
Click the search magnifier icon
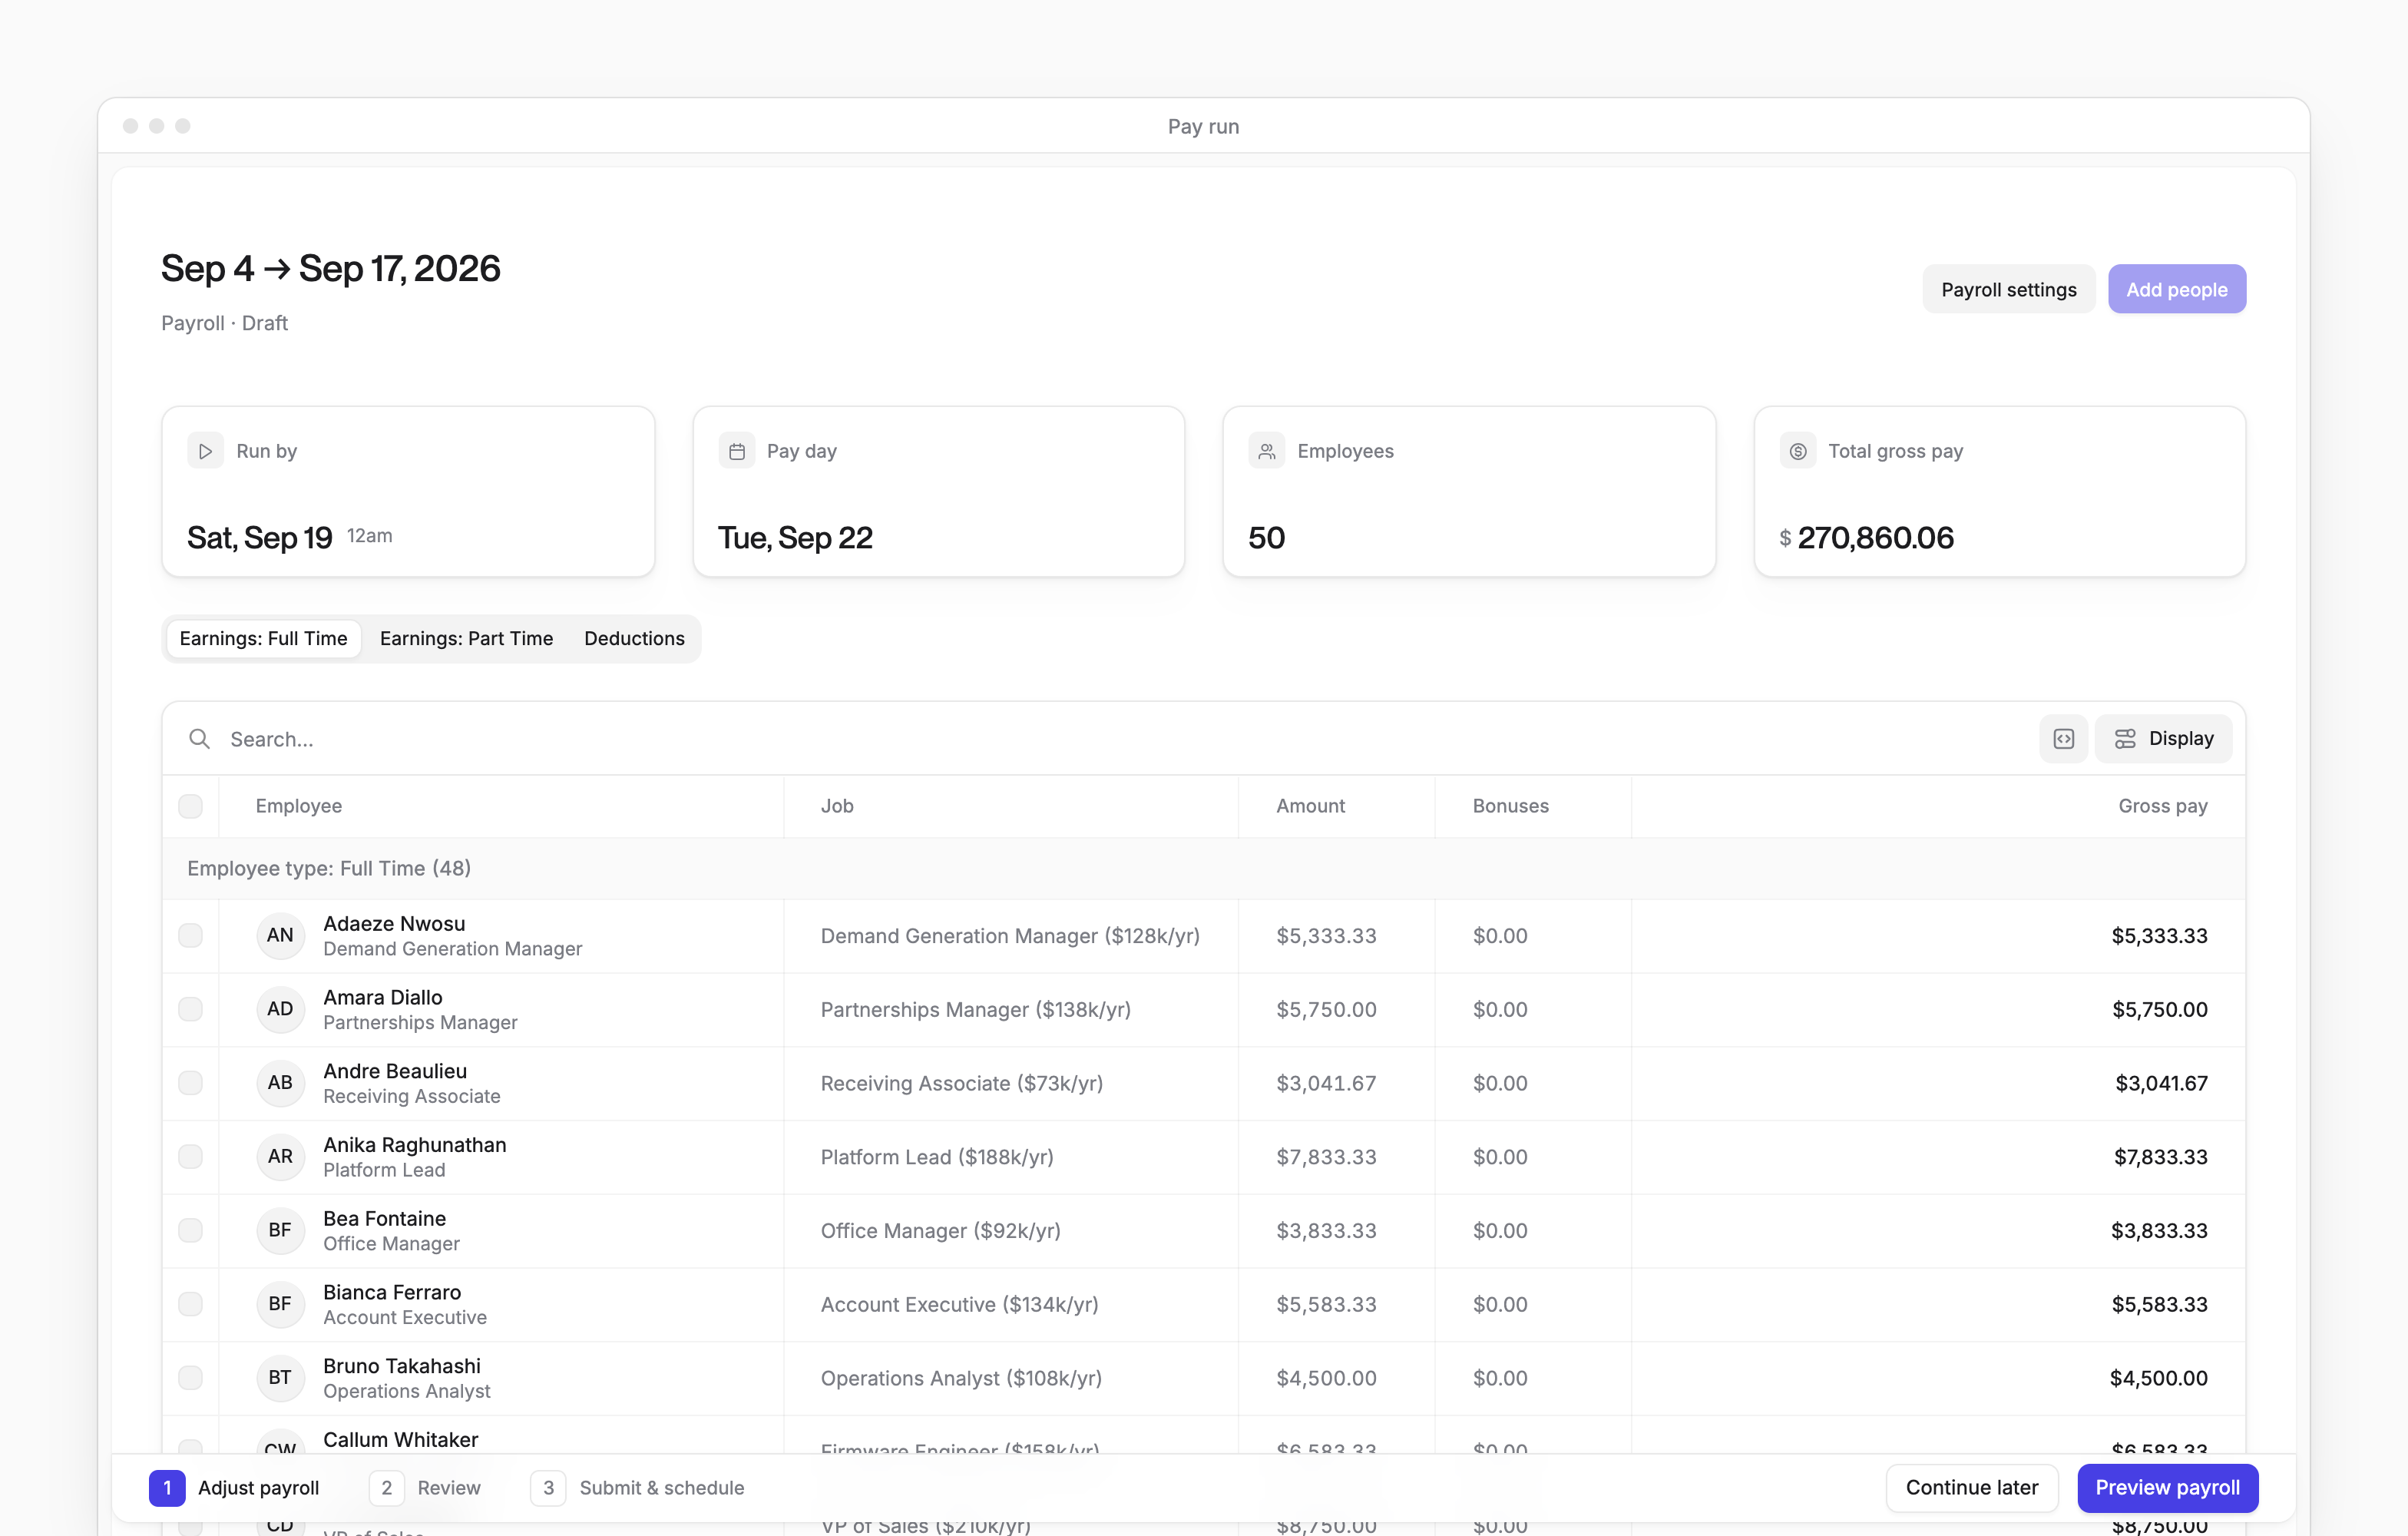[200, 739]
